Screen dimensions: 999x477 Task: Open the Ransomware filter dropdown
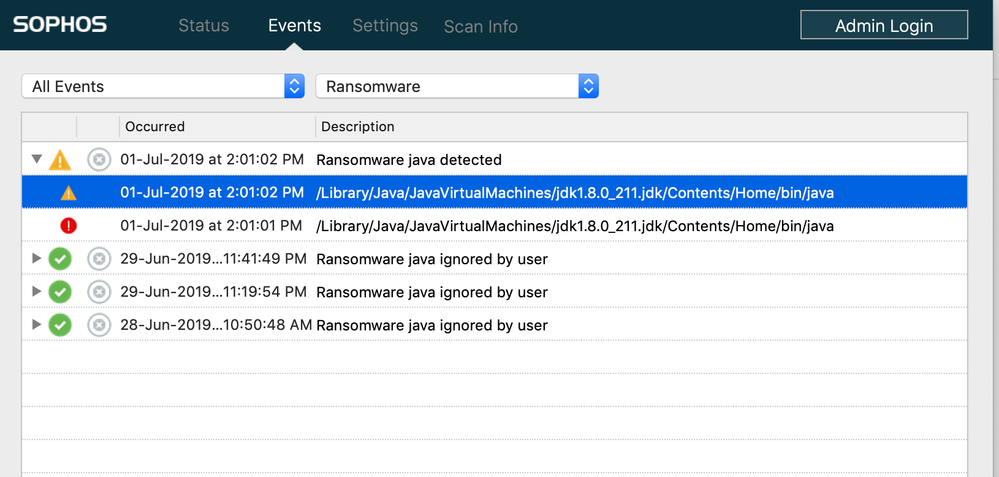point(457,86)
